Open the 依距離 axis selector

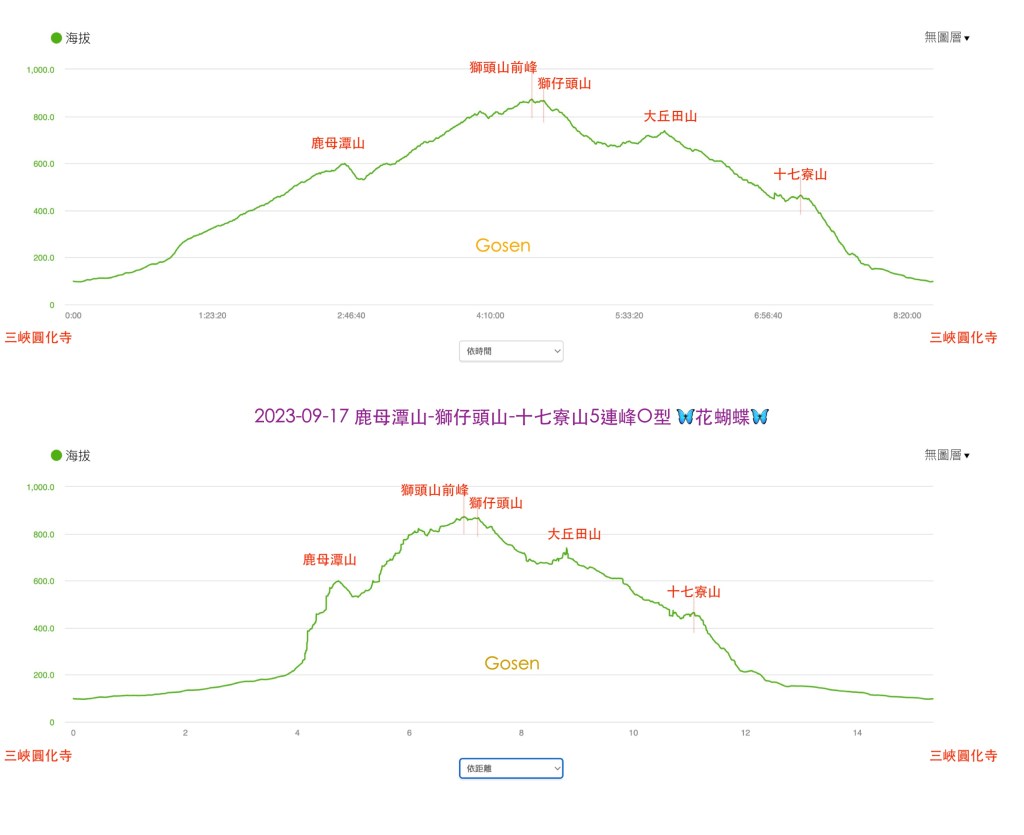511,768
